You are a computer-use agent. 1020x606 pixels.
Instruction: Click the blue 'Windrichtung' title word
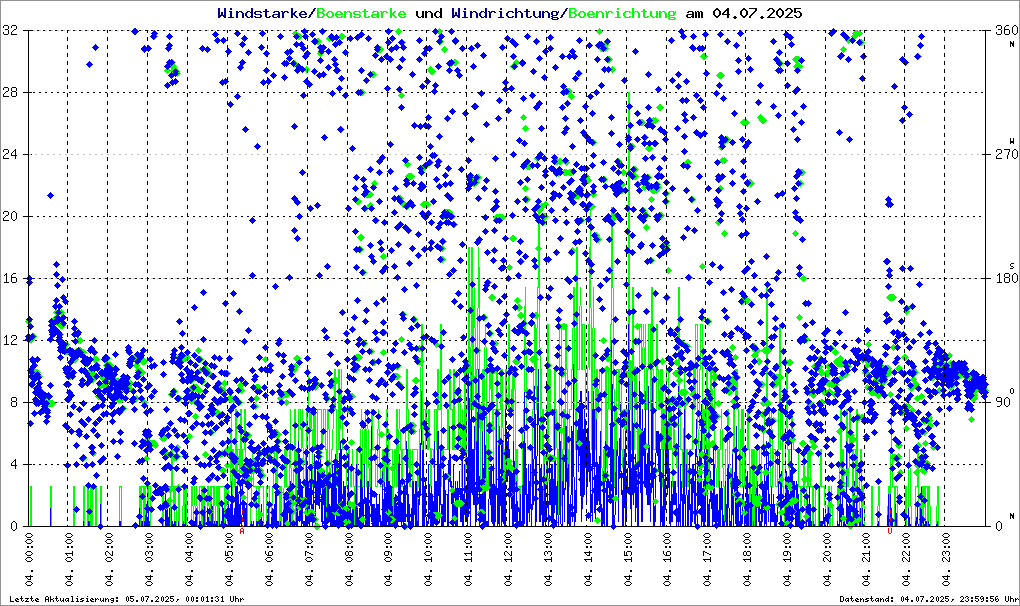(x=505, y=14)
